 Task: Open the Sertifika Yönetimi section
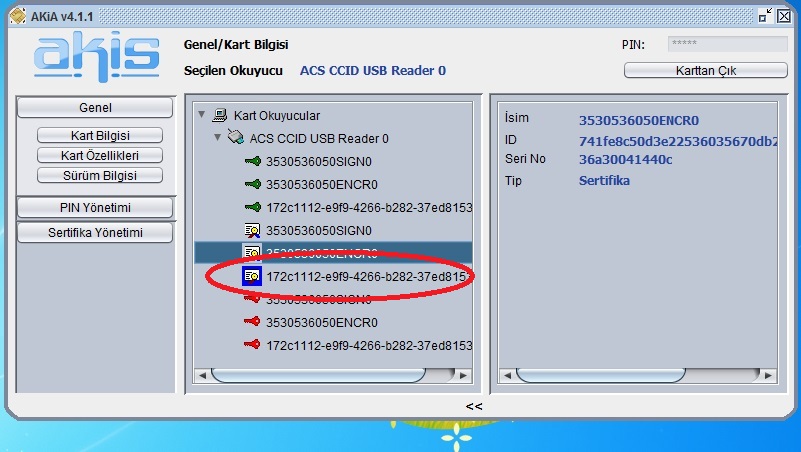coord(95,233)
